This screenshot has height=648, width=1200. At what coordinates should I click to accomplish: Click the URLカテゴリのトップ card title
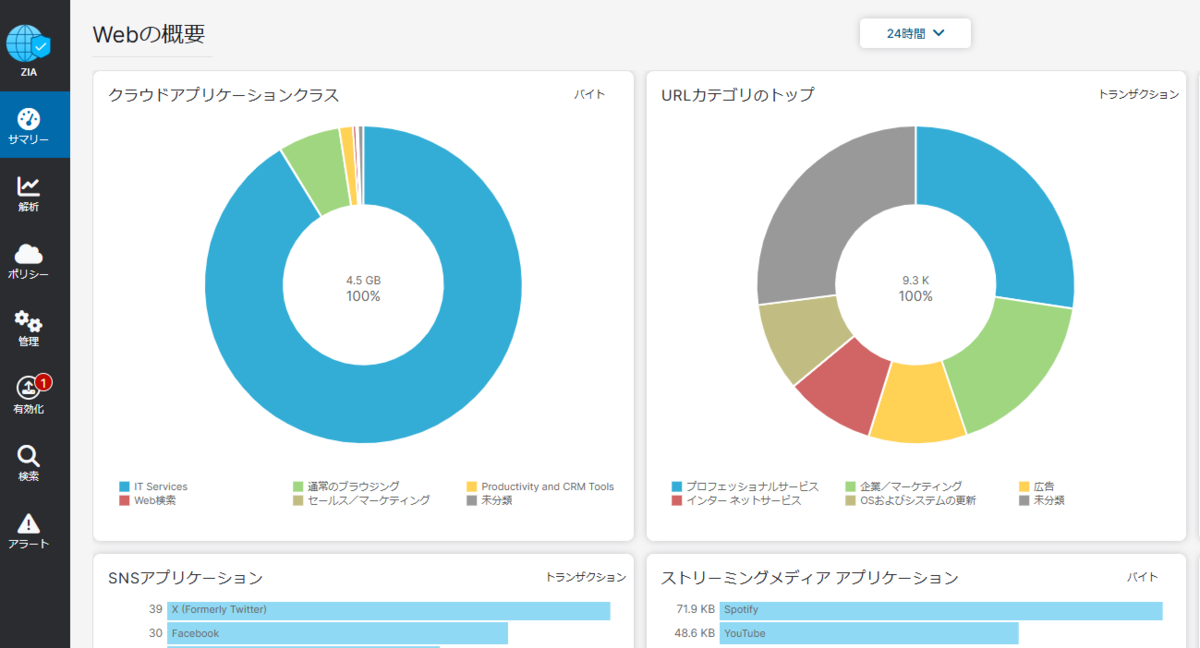pyautogui.click(x=738, y=96)
